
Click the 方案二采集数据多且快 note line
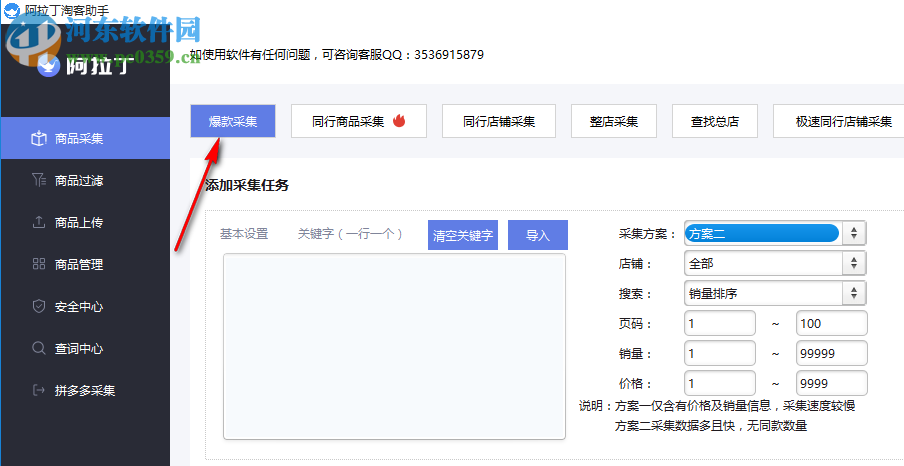710,426
